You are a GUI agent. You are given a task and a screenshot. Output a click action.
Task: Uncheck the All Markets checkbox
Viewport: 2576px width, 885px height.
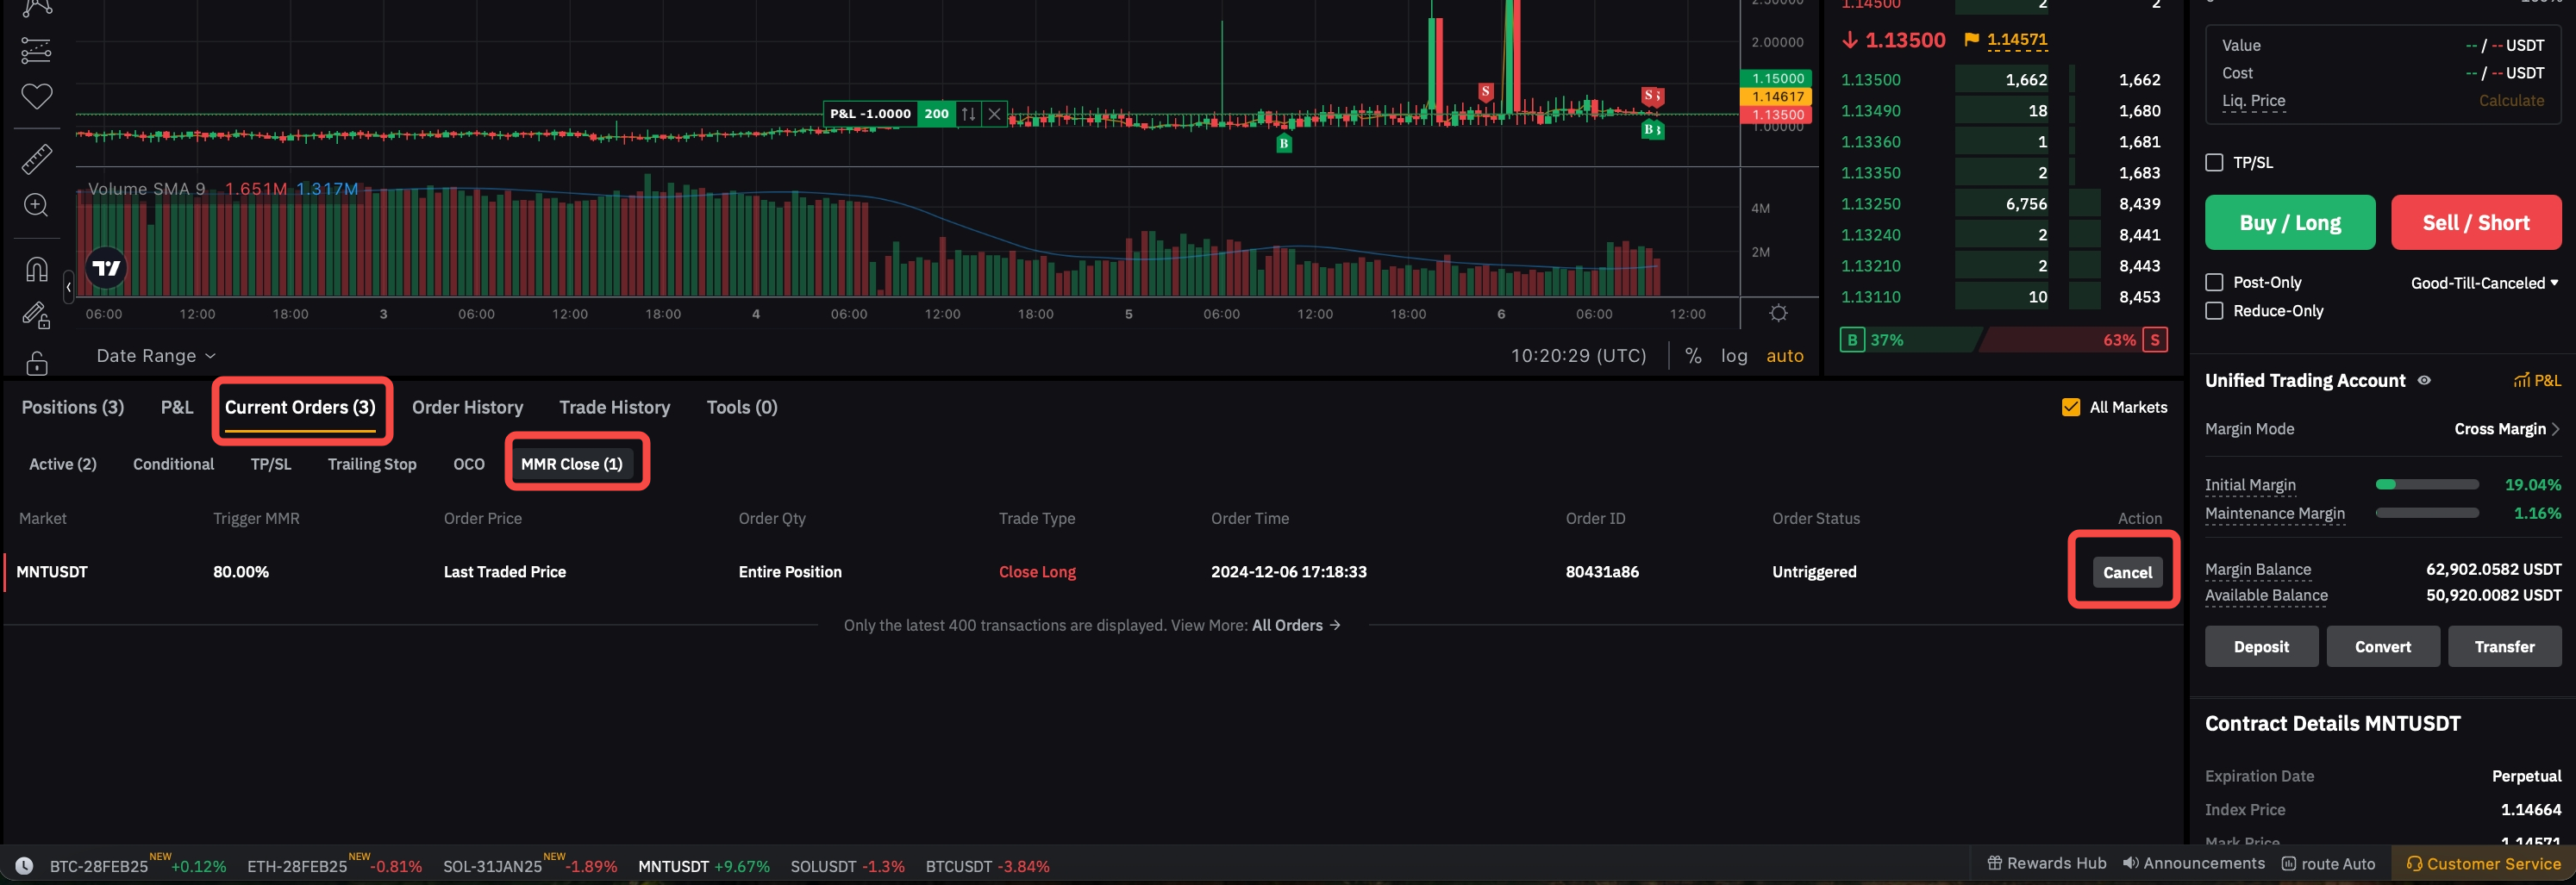(x=2071, y=407)
